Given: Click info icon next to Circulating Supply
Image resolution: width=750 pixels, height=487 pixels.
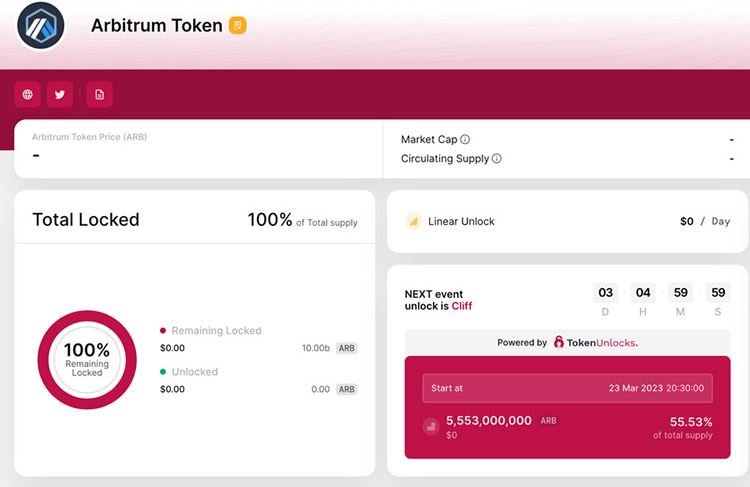Looking at the screenshot, I should coord(497,159).
